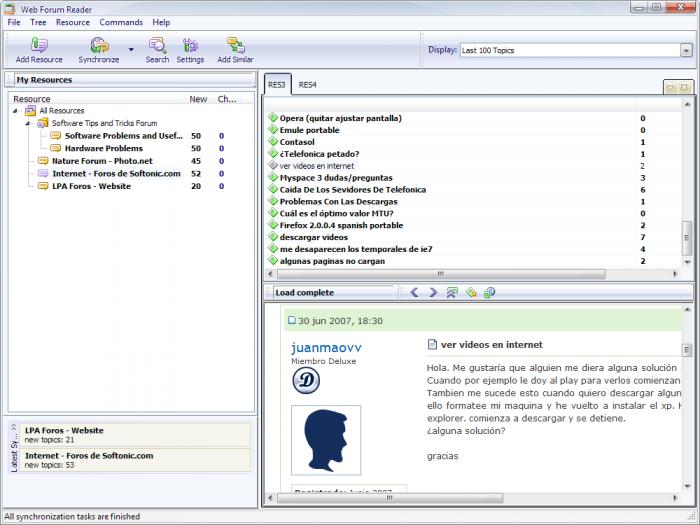Open topic Caida De Los Sevidores De Telefonica
Viewport: 700px width, 525px height.
353,190
